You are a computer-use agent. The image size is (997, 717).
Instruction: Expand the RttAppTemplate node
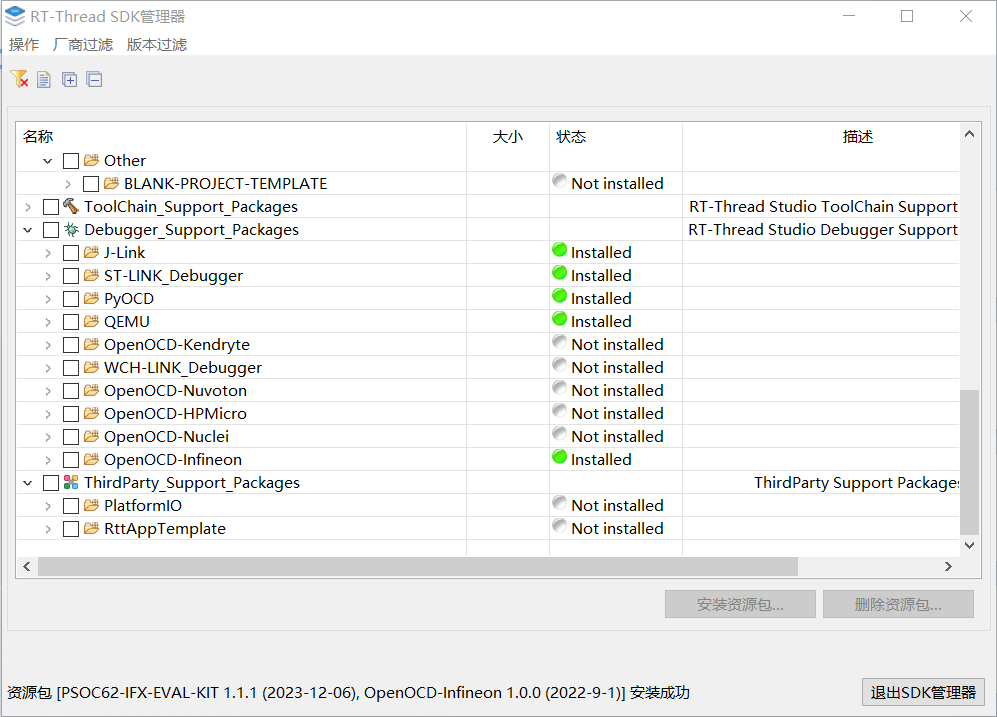pos(48,529)
